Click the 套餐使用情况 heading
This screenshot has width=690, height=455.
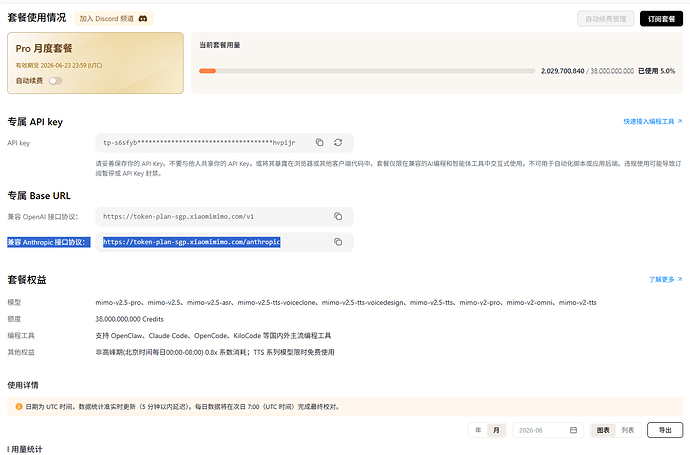point(37,18)
